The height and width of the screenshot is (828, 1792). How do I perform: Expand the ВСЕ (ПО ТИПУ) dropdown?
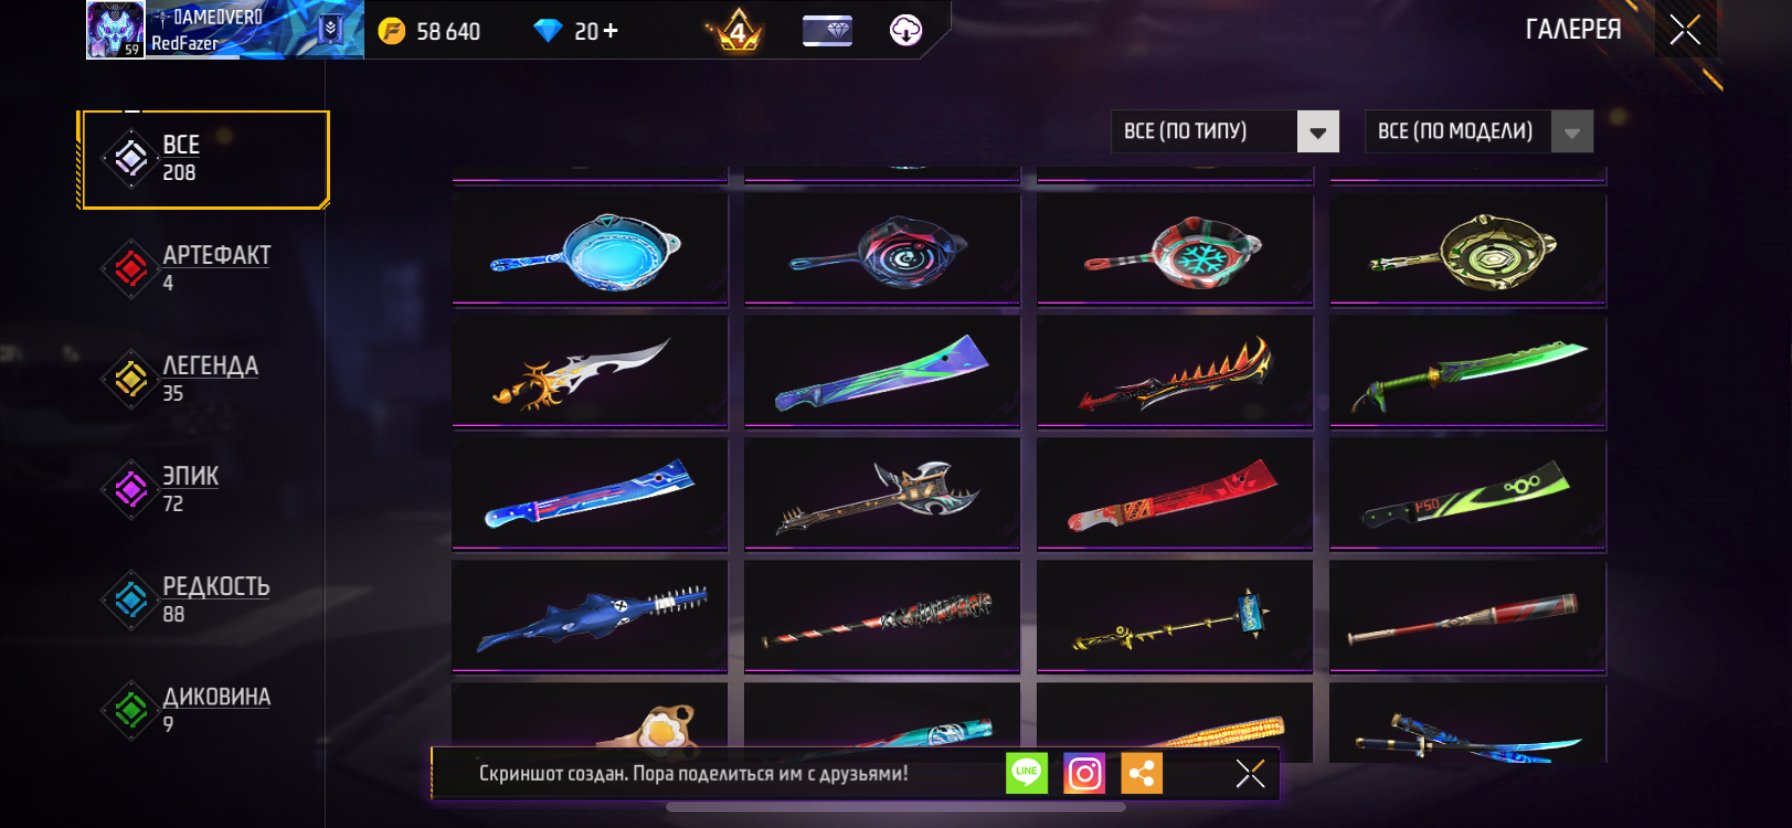[x=1225, y=131]
